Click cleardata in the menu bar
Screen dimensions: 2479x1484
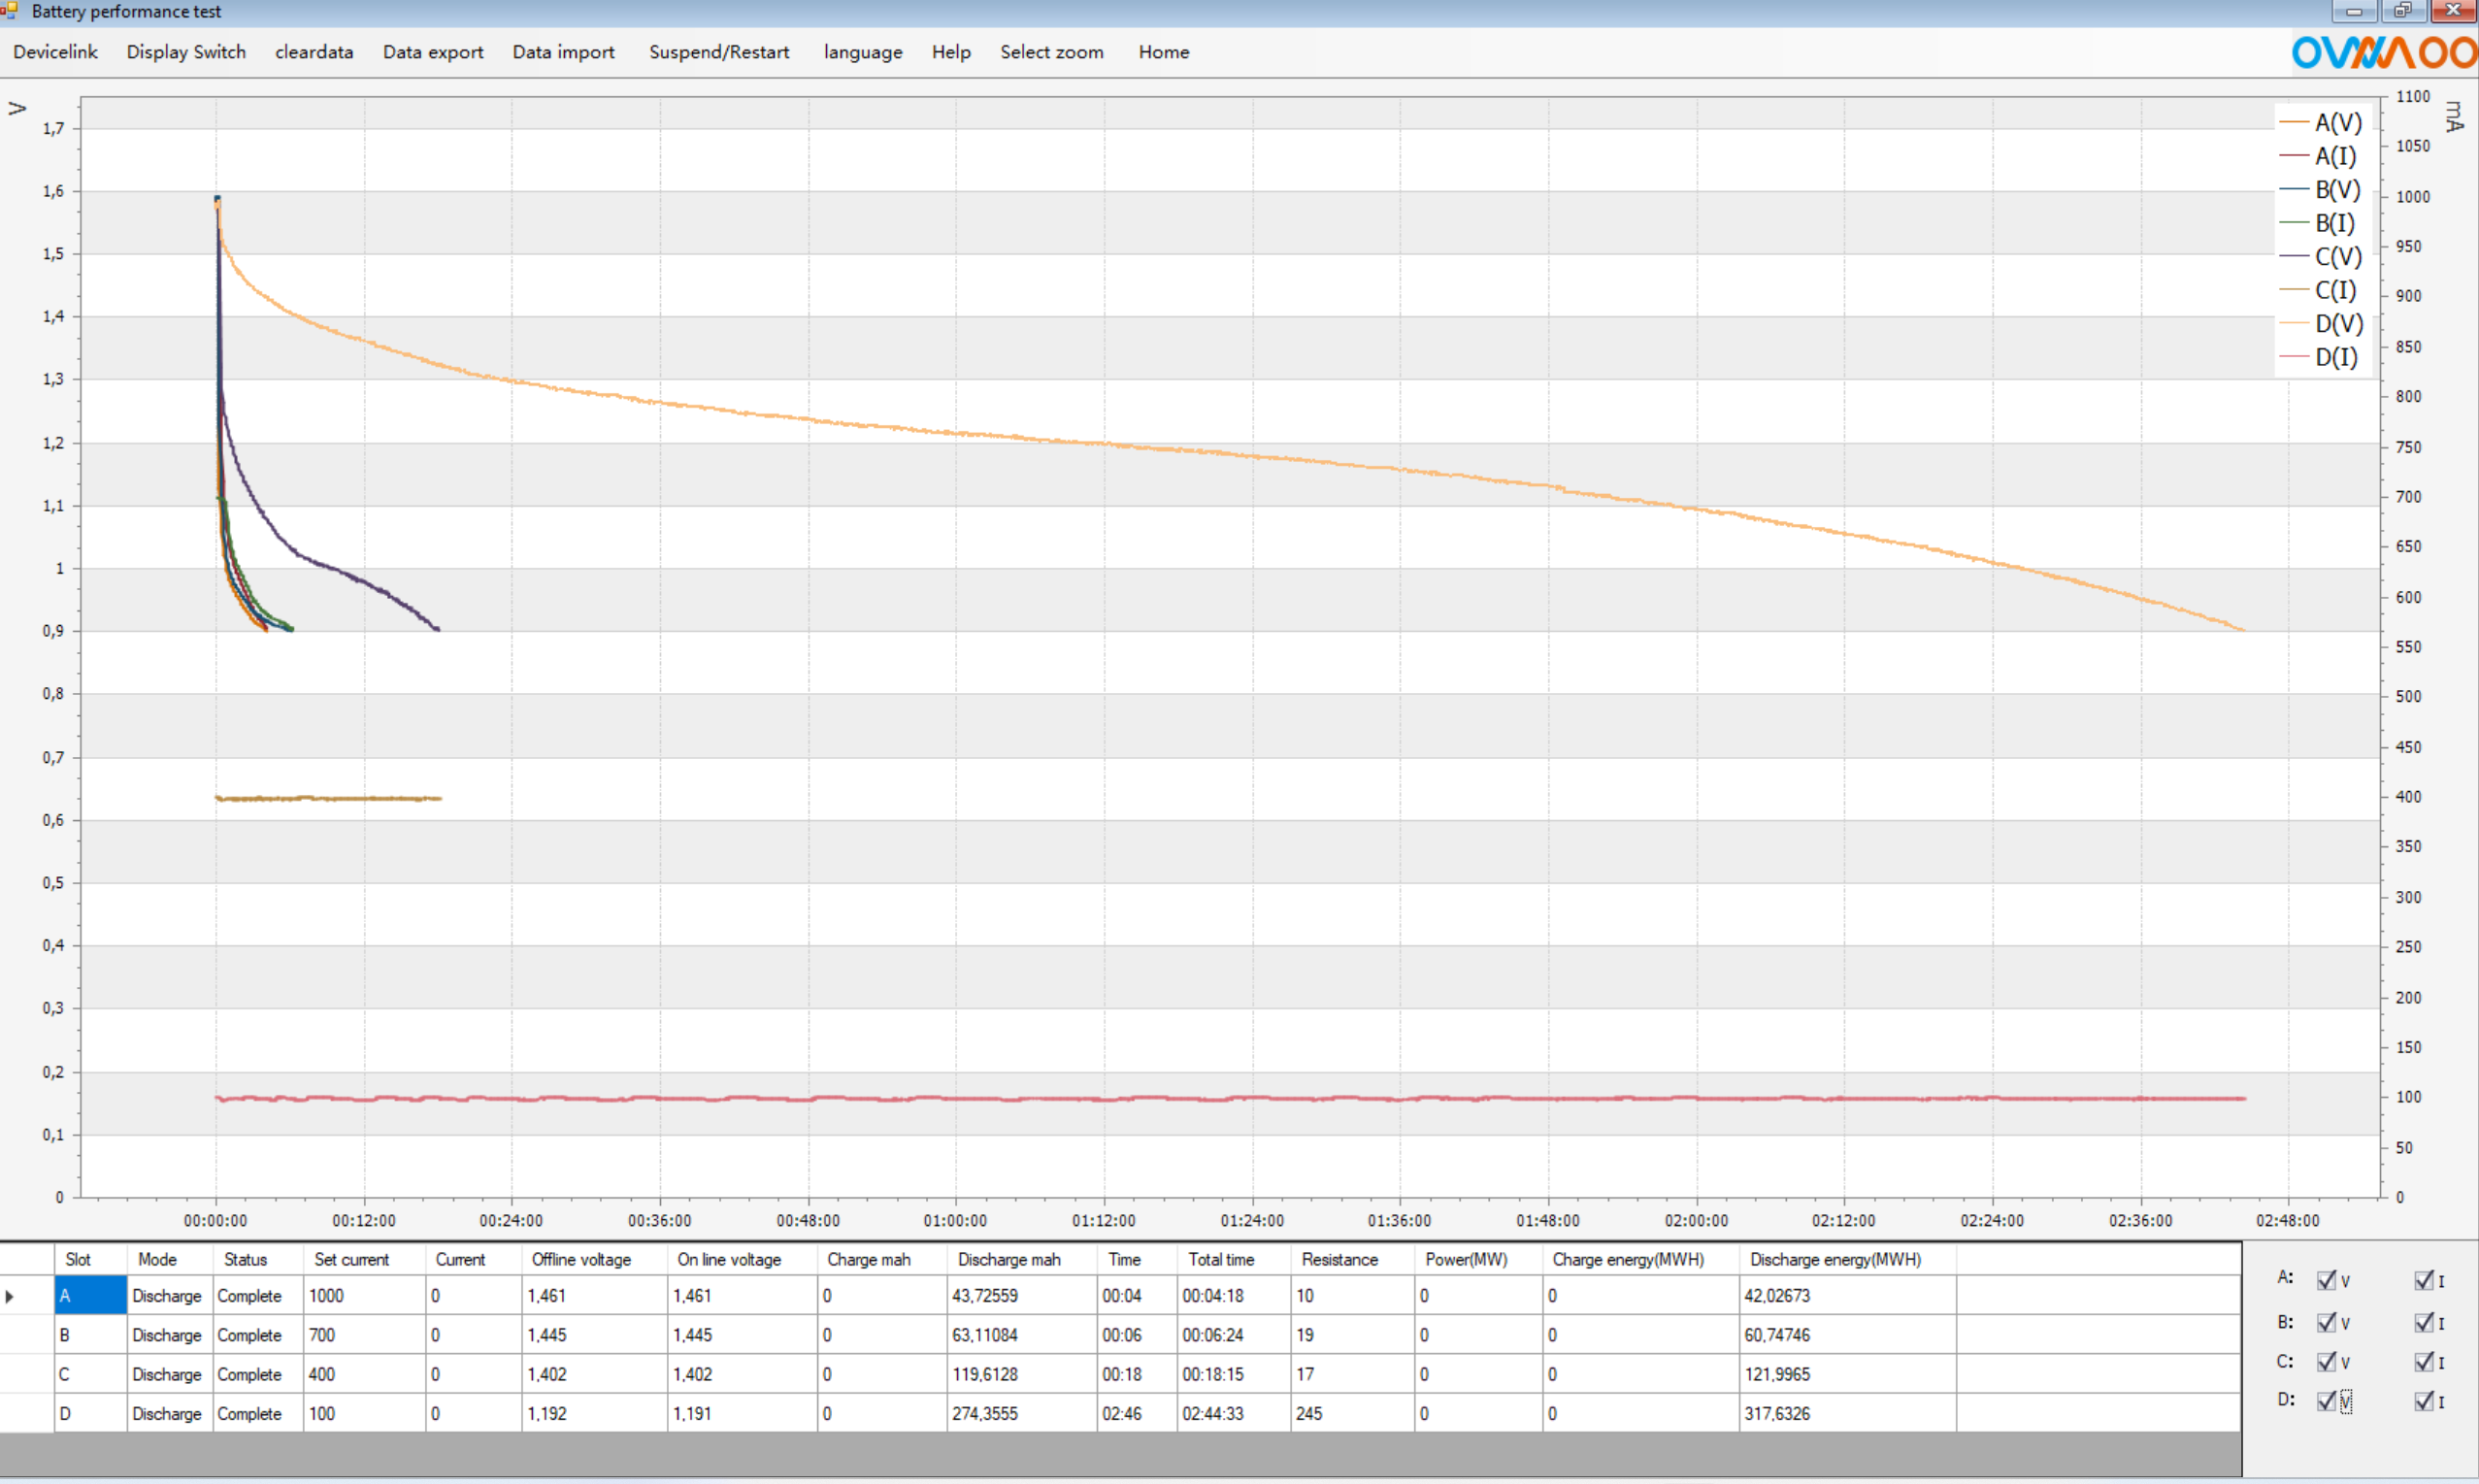[314, 52]
